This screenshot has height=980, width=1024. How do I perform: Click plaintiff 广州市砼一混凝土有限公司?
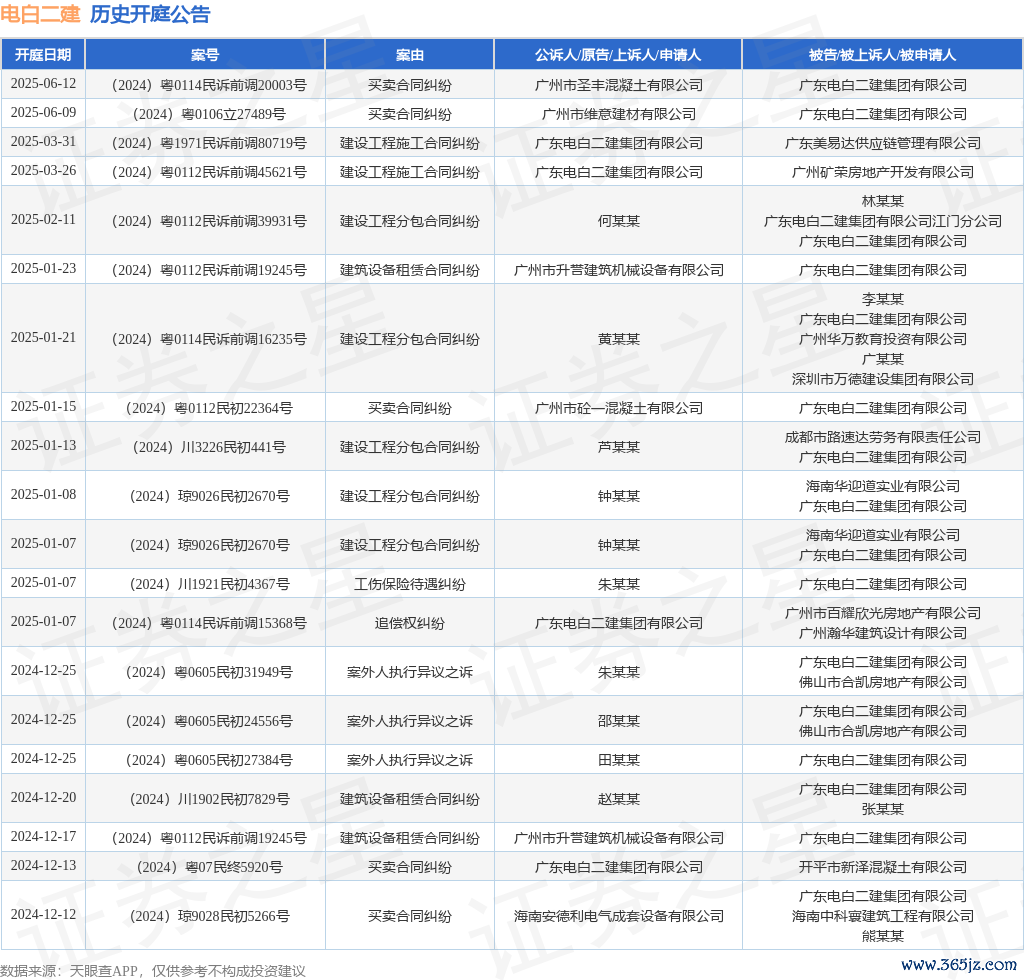tap(618, 408)
